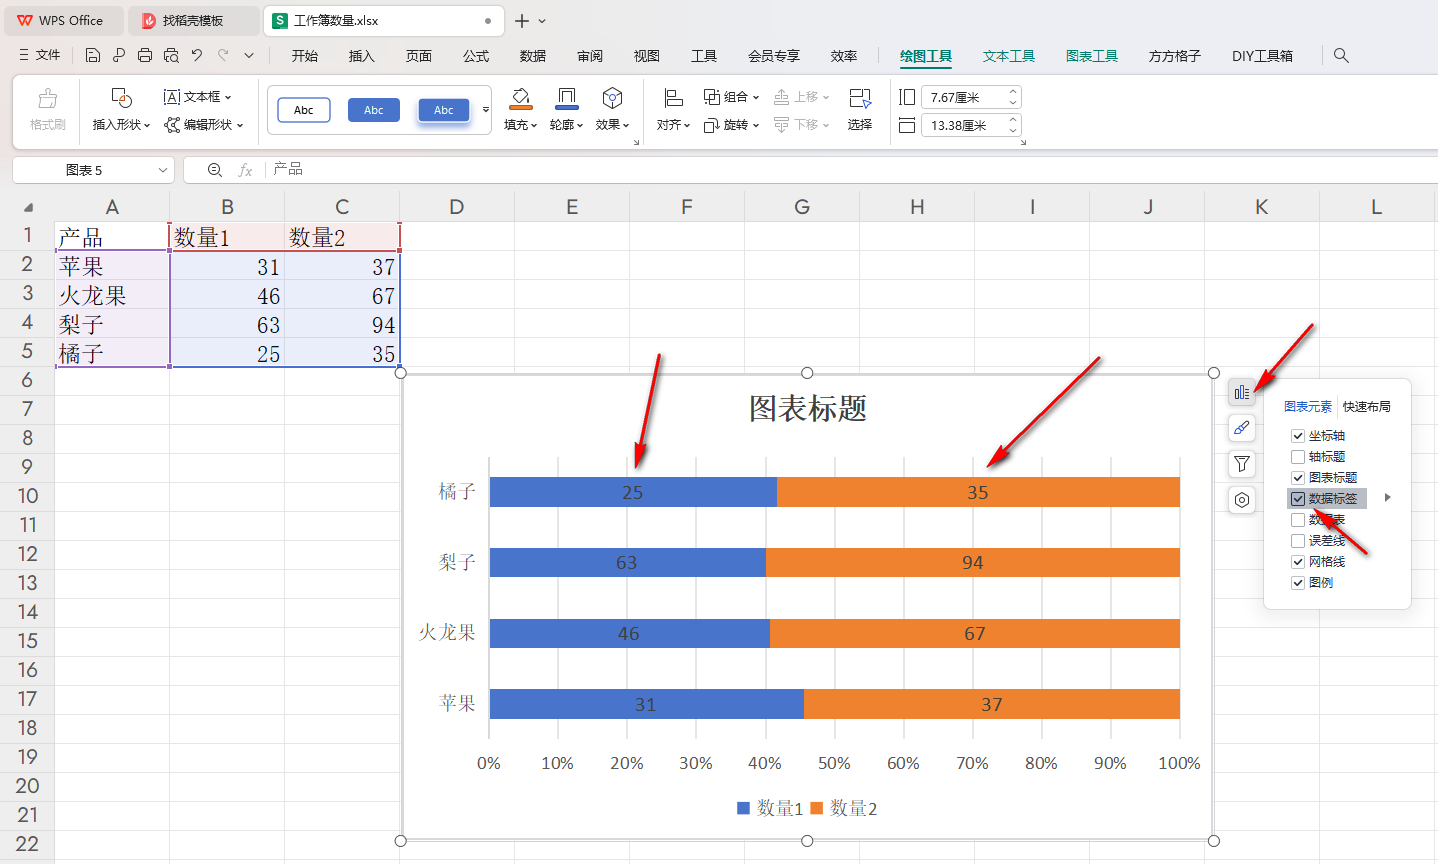
Task: Click the rotate icon
Action: pos(712,125)
